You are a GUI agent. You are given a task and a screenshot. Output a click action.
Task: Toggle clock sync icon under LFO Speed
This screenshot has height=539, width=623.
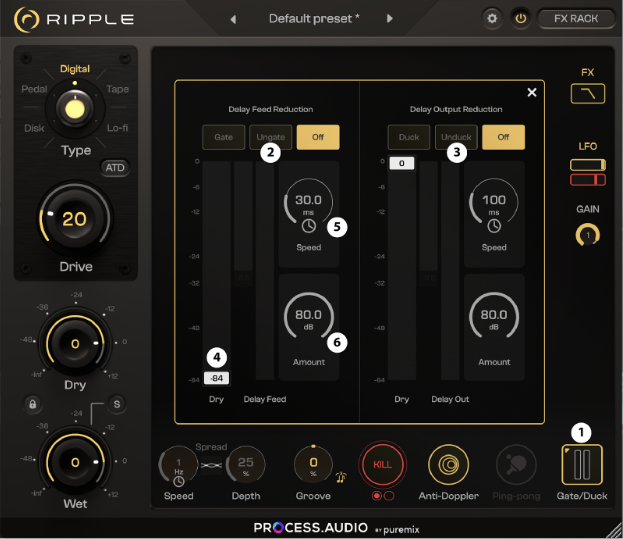coord(179,481)
